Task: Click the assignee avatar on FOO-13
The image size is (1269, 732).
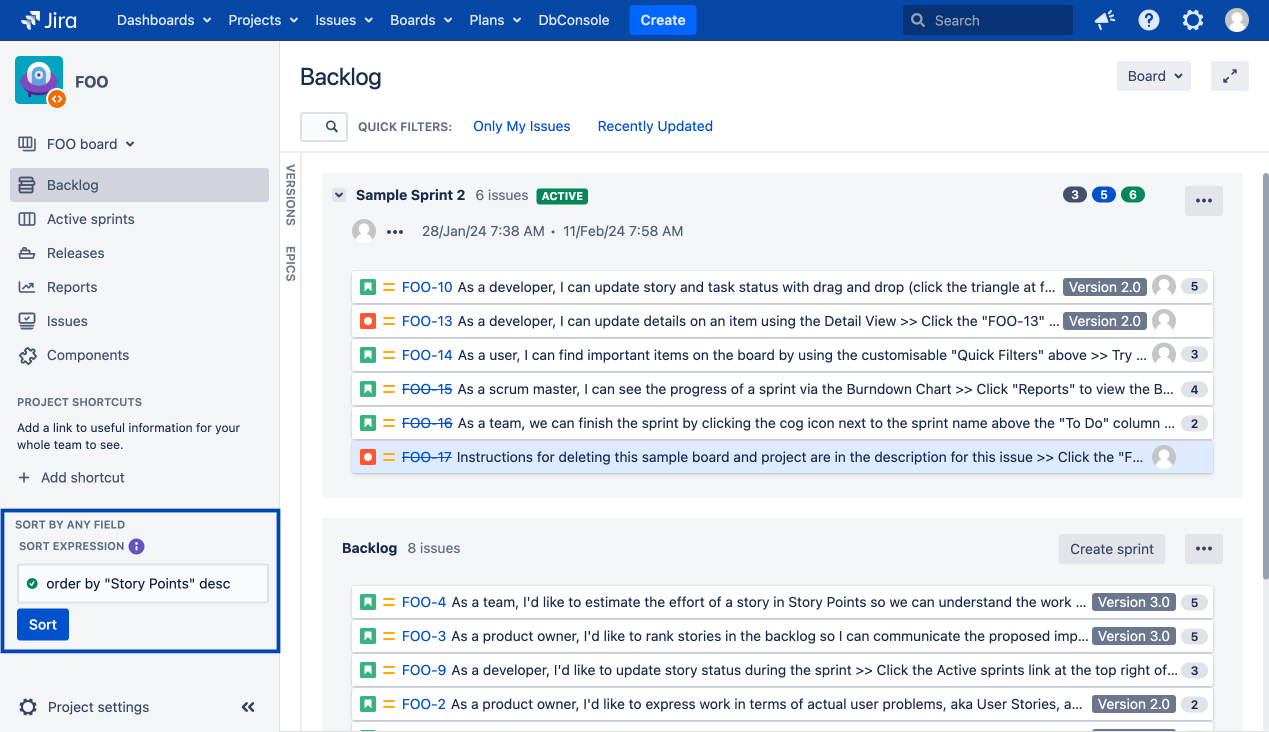Action: [1164, 321]
